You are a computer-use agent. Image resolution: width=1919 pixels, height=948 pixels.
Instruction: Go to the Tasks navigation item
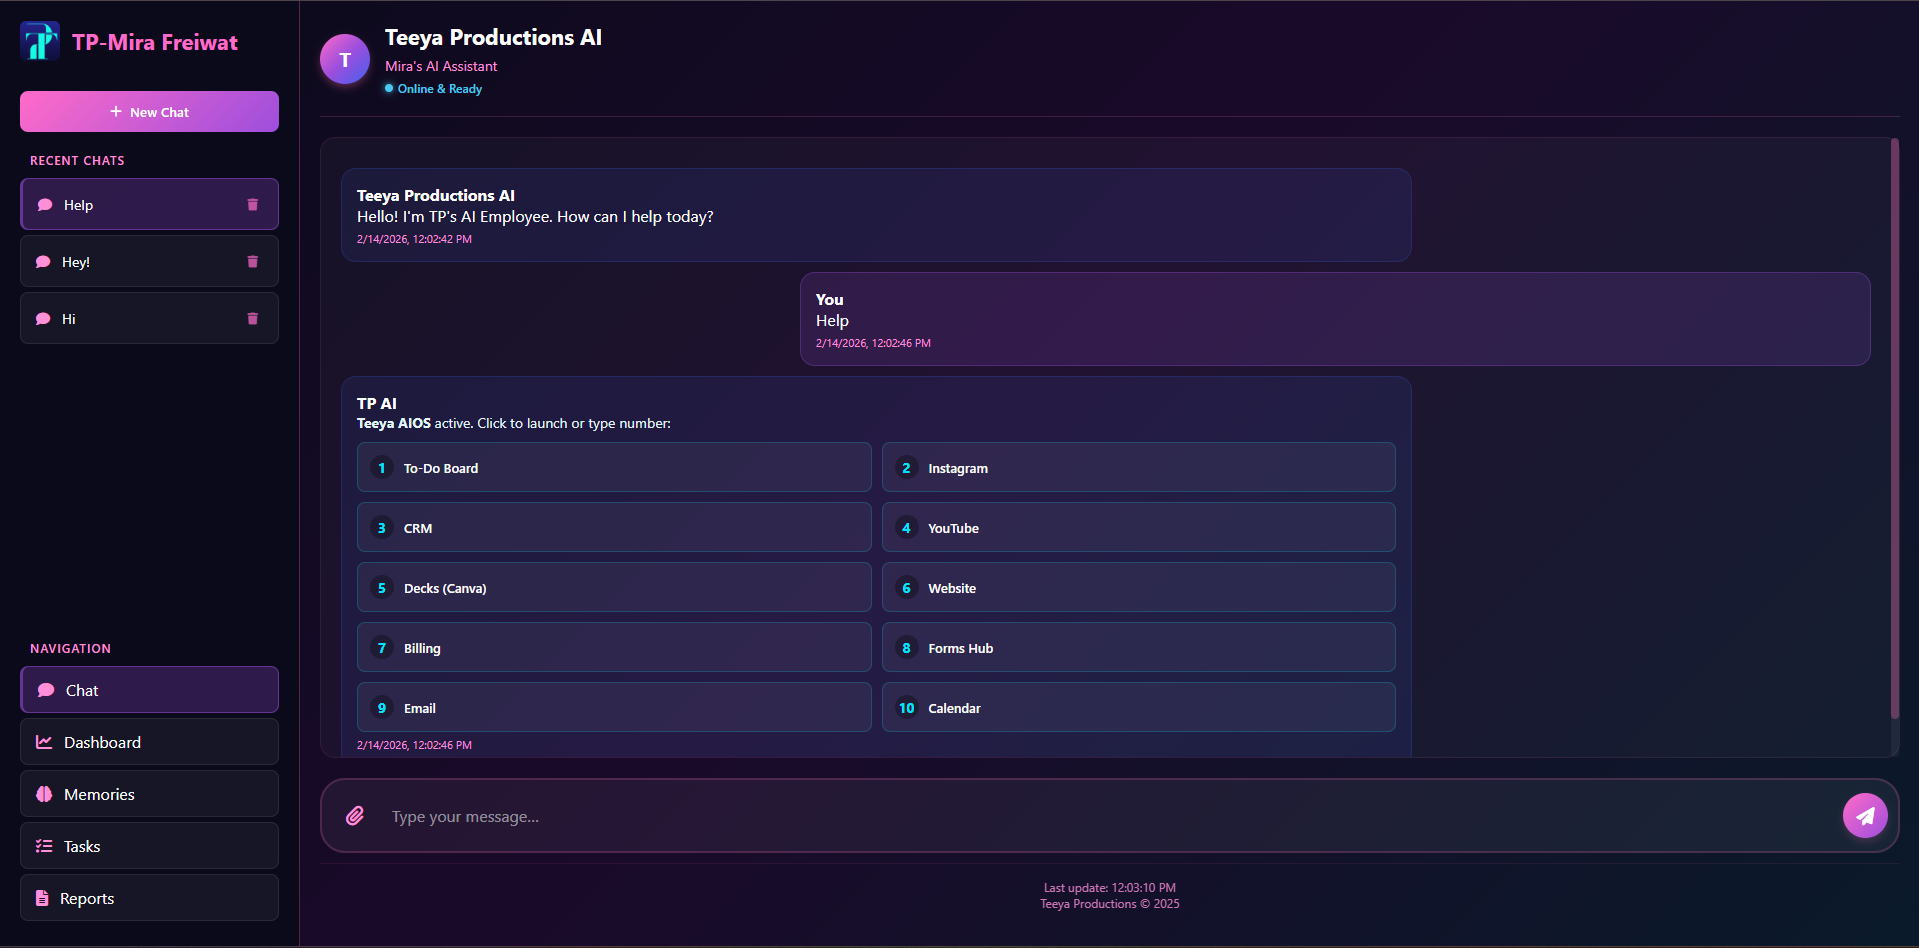pyautogui.click(x=149, y=846)
